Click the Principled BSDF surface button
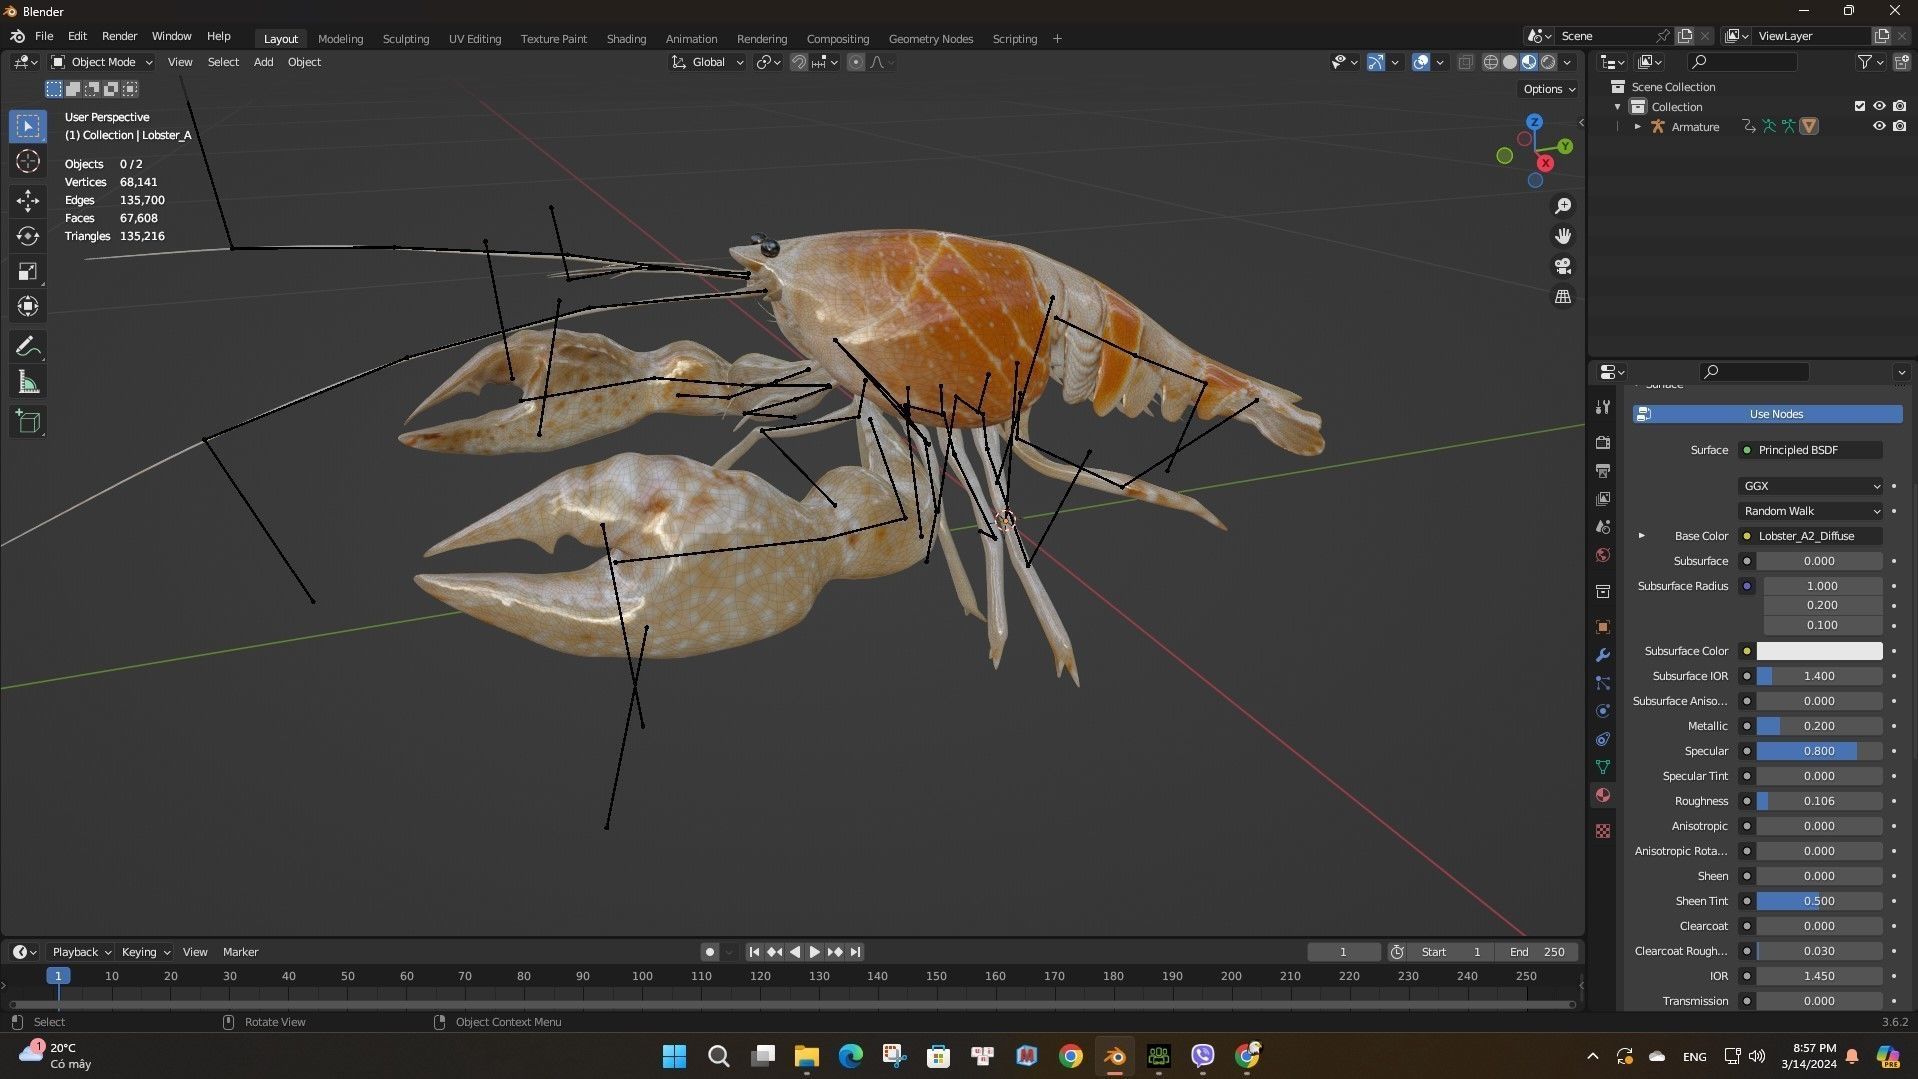Viewport: 1918px width, 1079px height. tap(1811, 450)
